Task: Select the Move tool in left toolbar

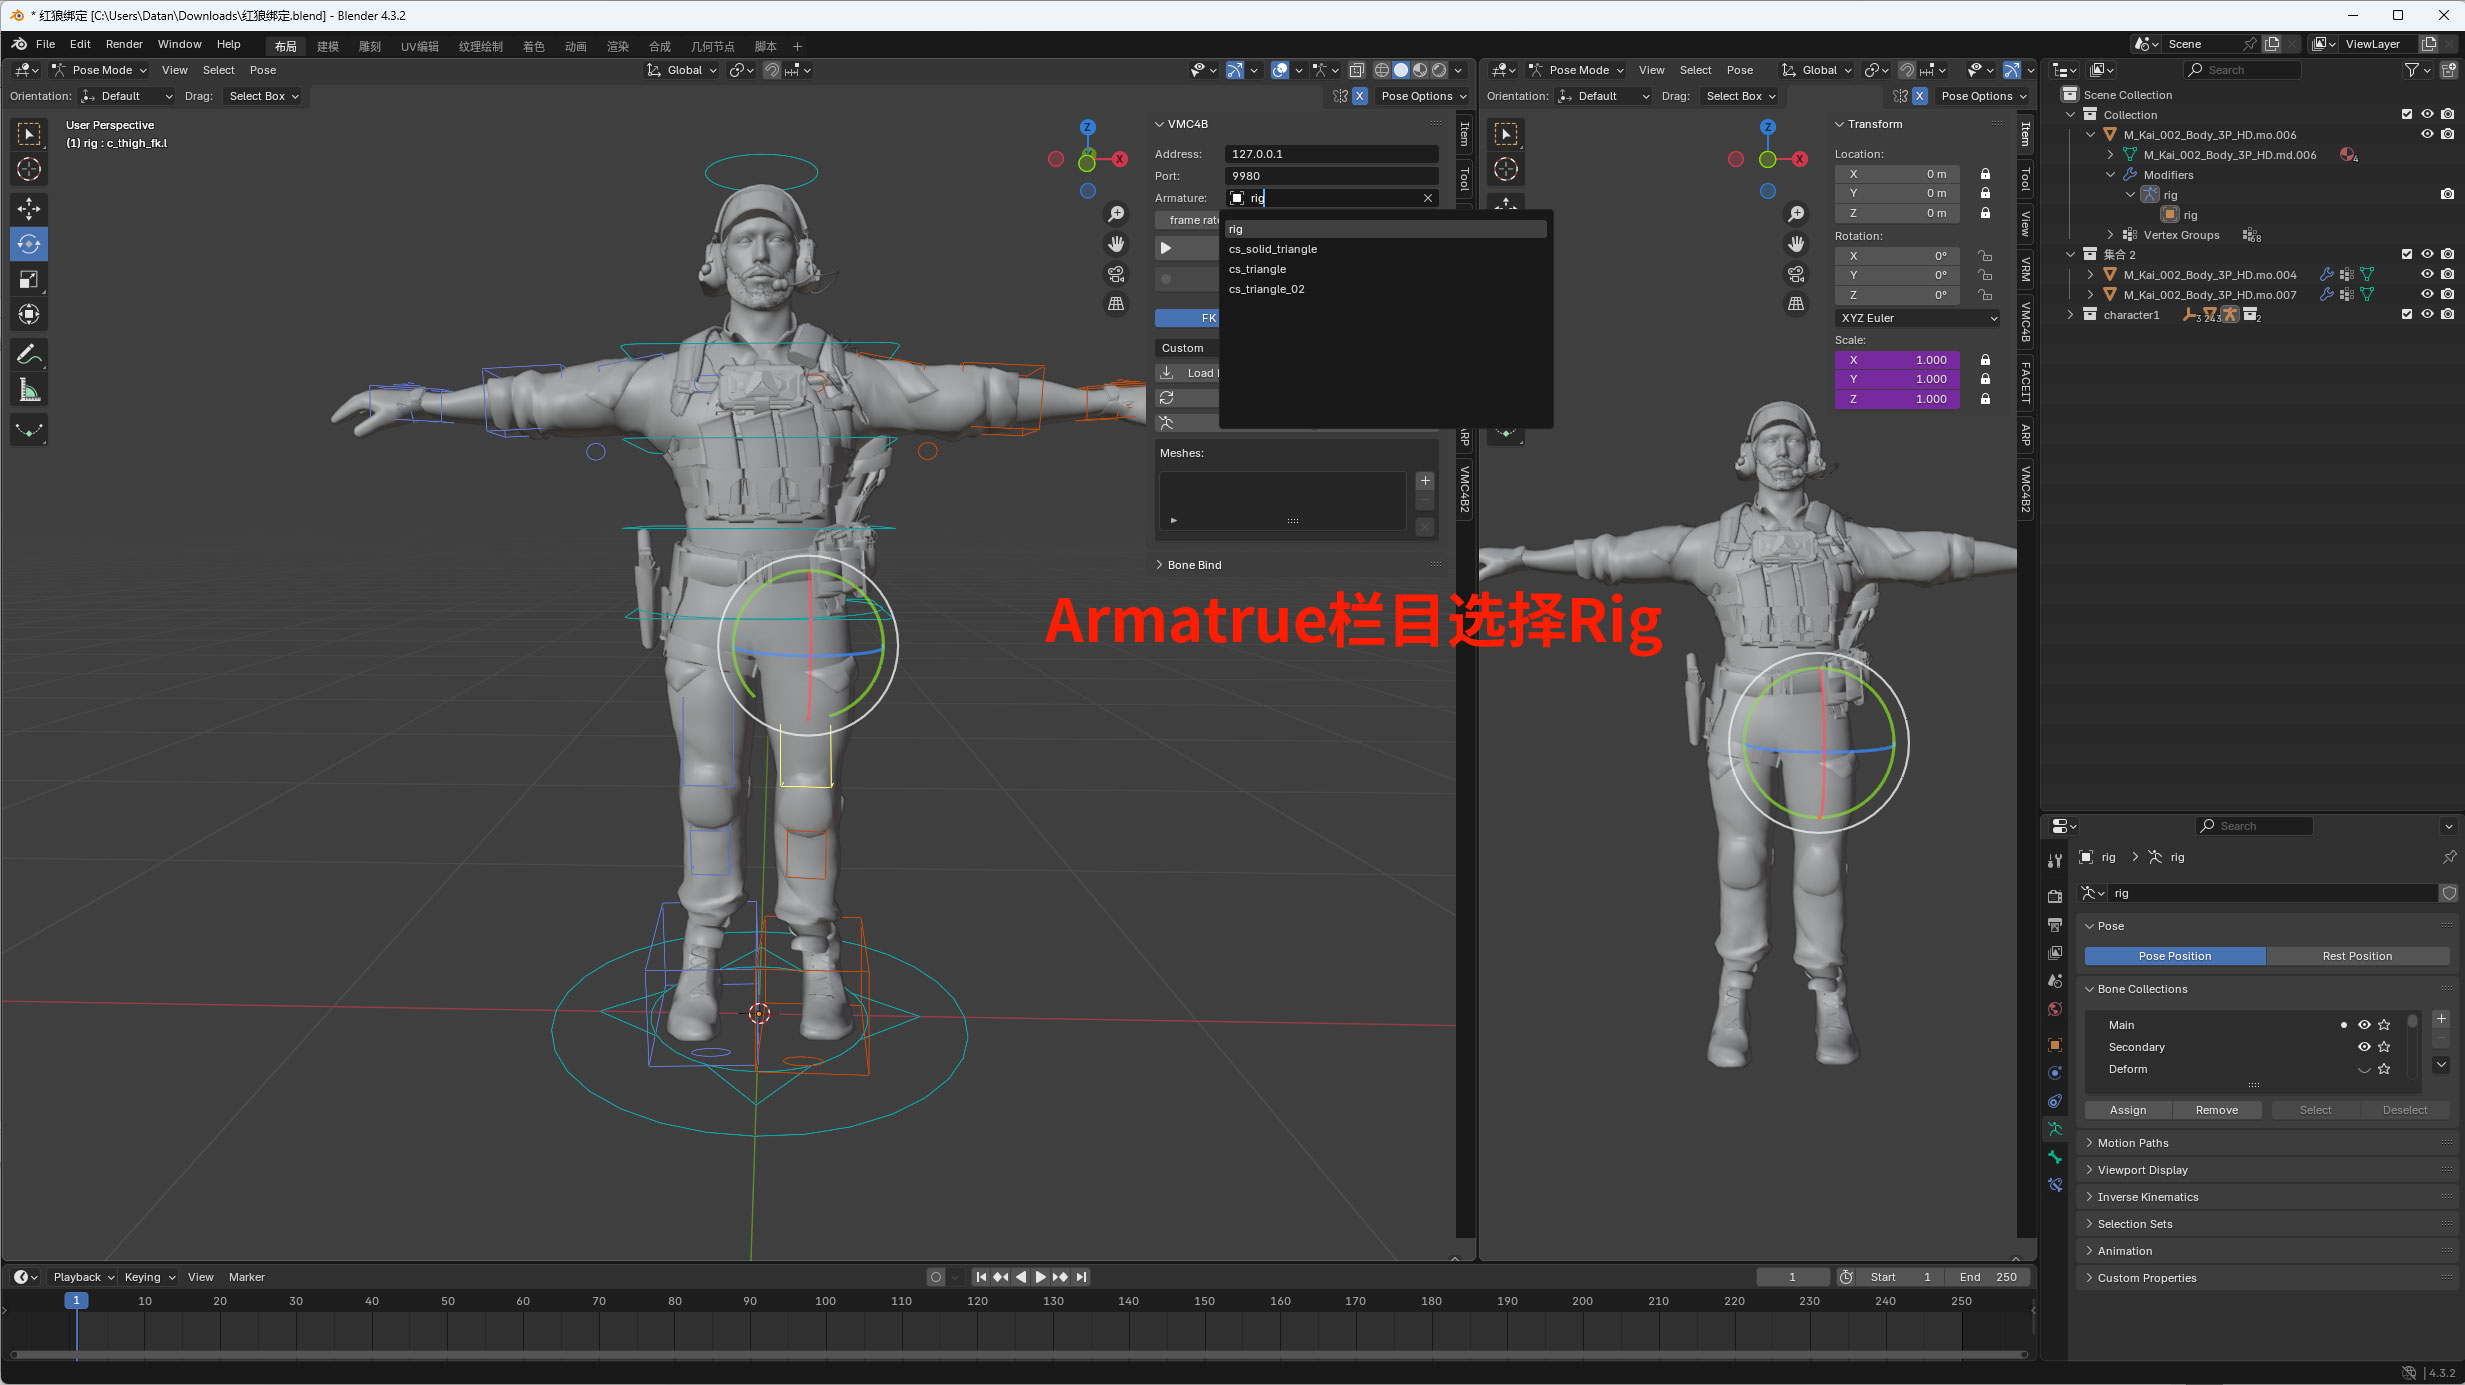Action: pos(29,209)
